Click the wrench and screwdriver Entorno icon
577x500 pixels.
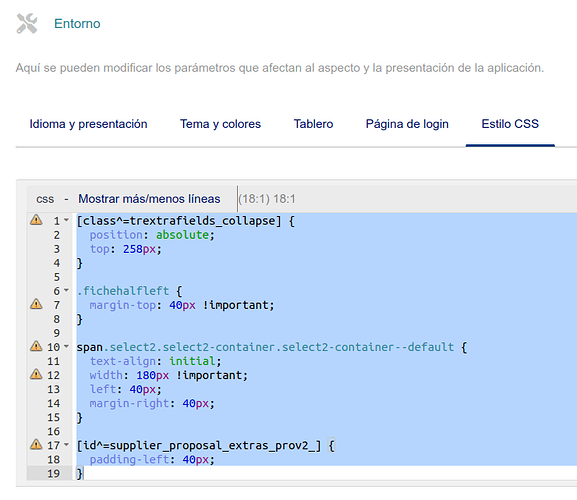point(27,24)
